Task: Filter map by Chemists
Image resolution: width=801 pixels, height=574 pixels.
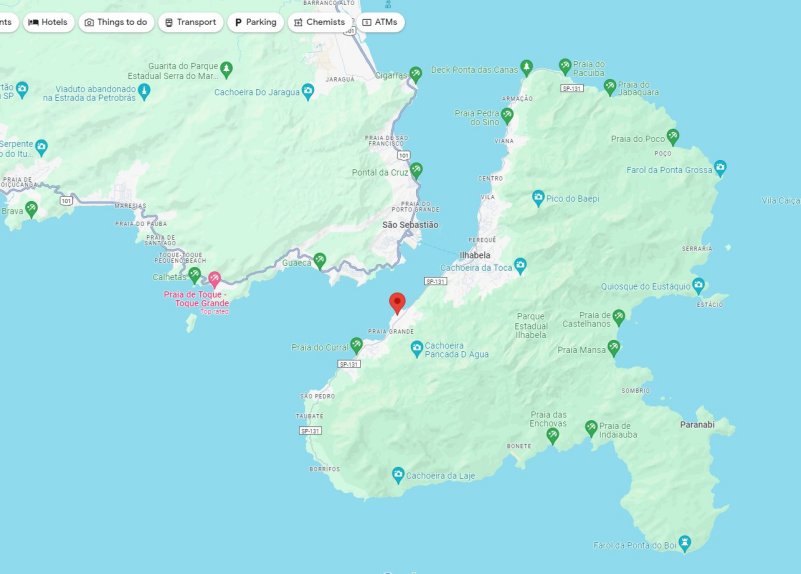Action: tap(320, 22)
